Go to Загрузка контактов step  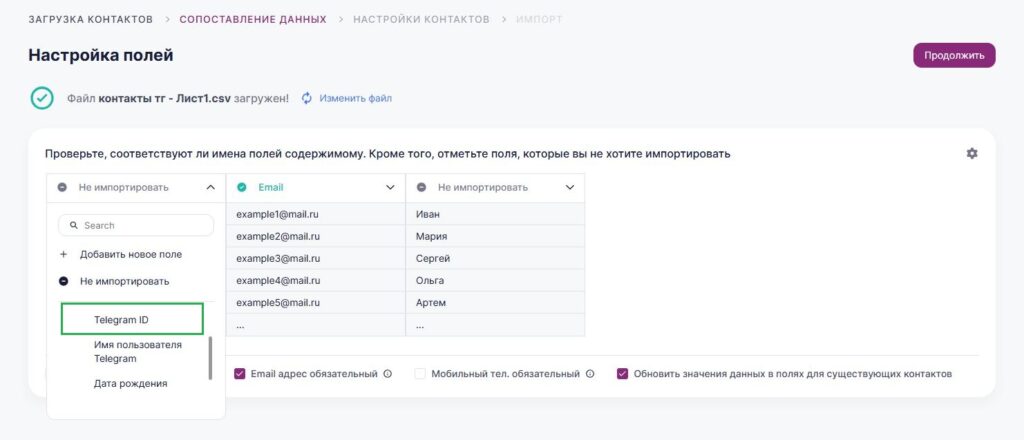click(x=91, y=19)
